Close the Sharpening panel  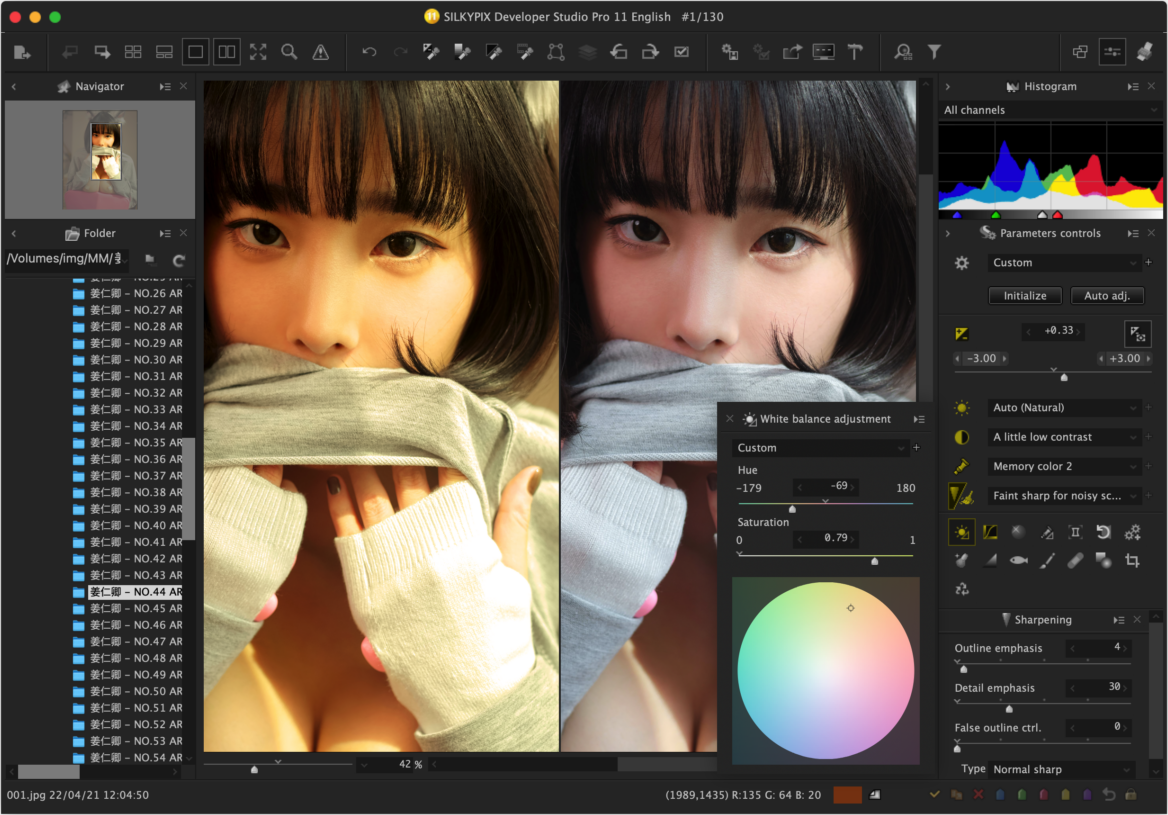[1137, 620]
